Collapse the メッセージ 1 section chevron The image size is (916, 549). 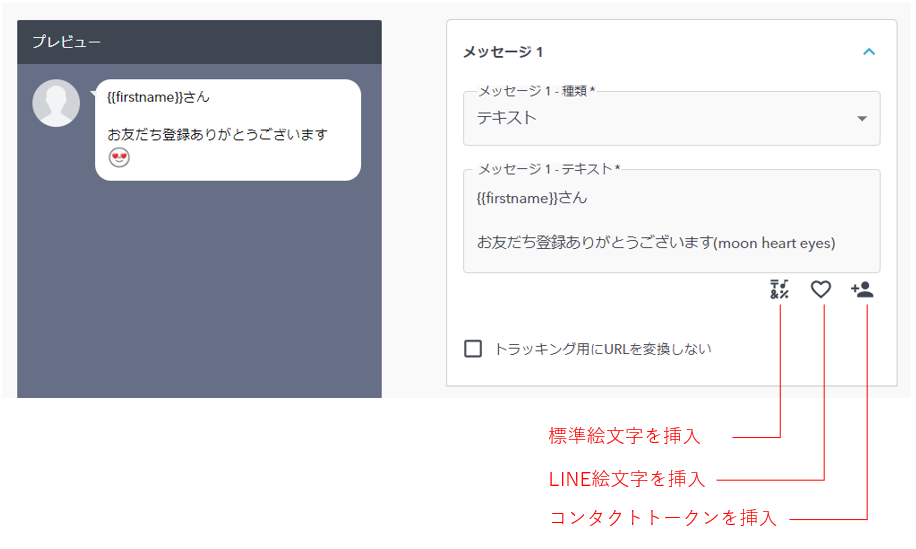(869, 51)
